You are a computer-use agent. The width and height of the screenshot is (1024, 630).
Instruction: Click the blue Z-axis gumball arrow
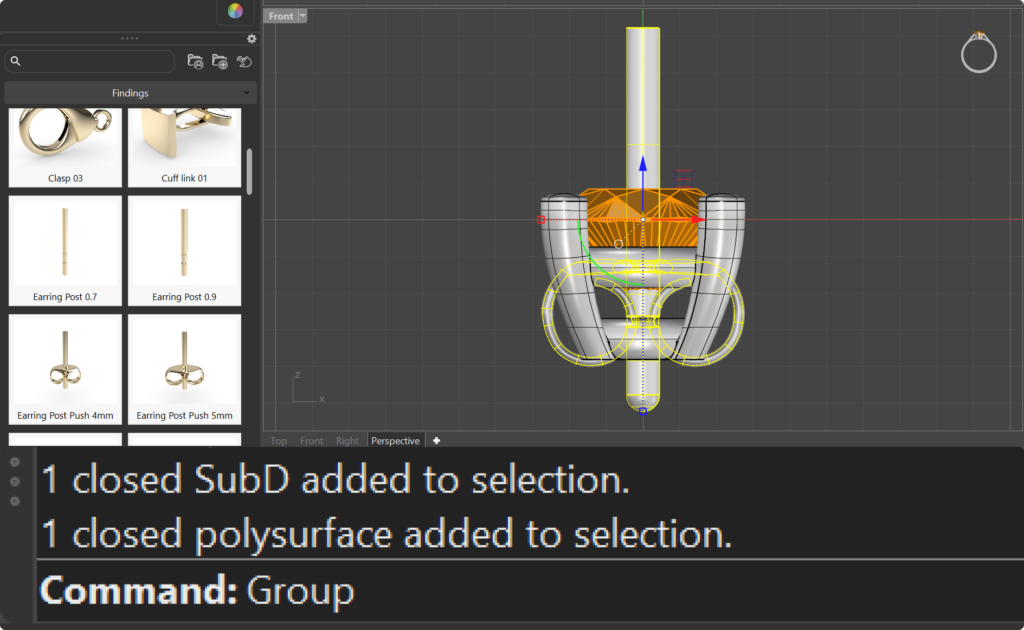pyautogui.click(x=643, y=164)
